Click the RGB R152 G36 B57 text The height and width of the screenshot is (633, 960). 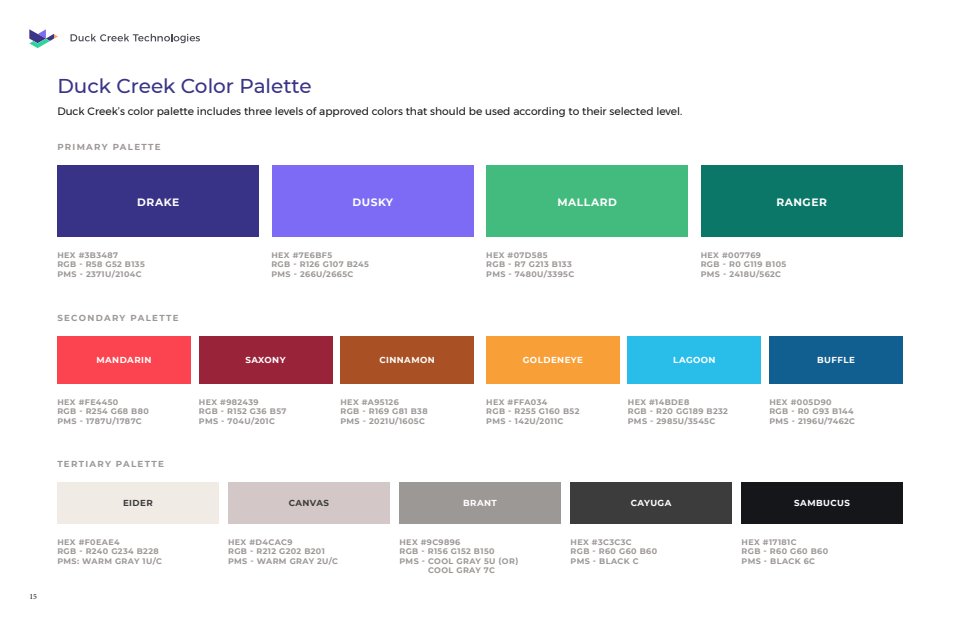point(242,411)
